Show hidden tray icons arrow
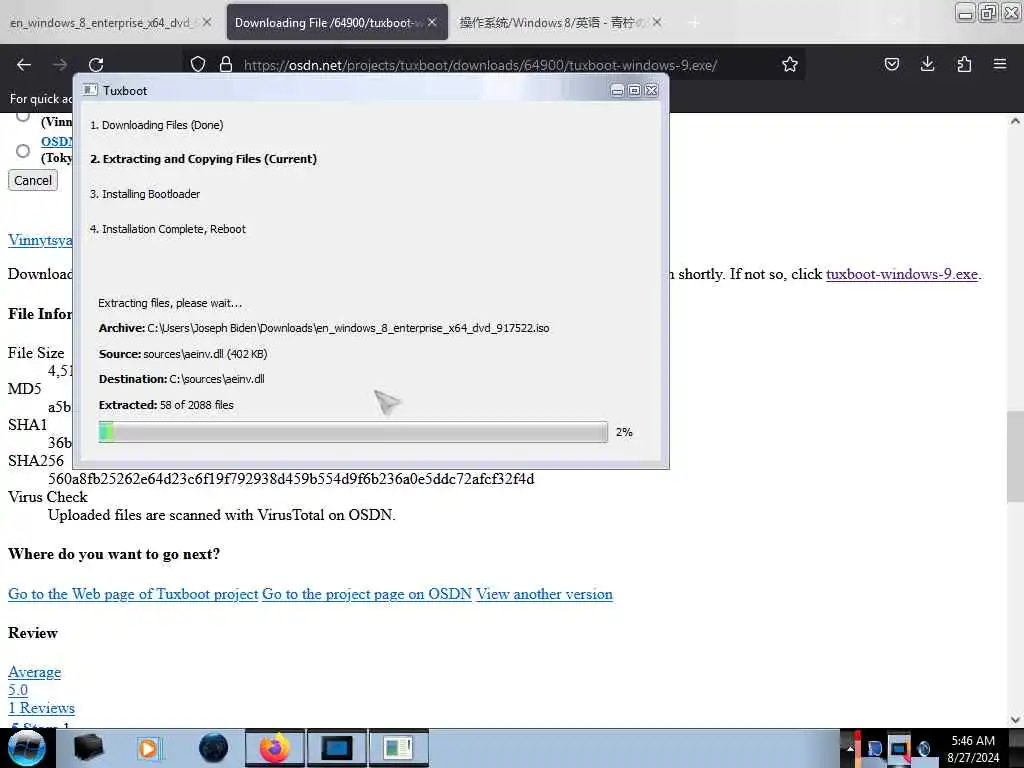This screenshot has height=768, width=1024. (850, 748)
